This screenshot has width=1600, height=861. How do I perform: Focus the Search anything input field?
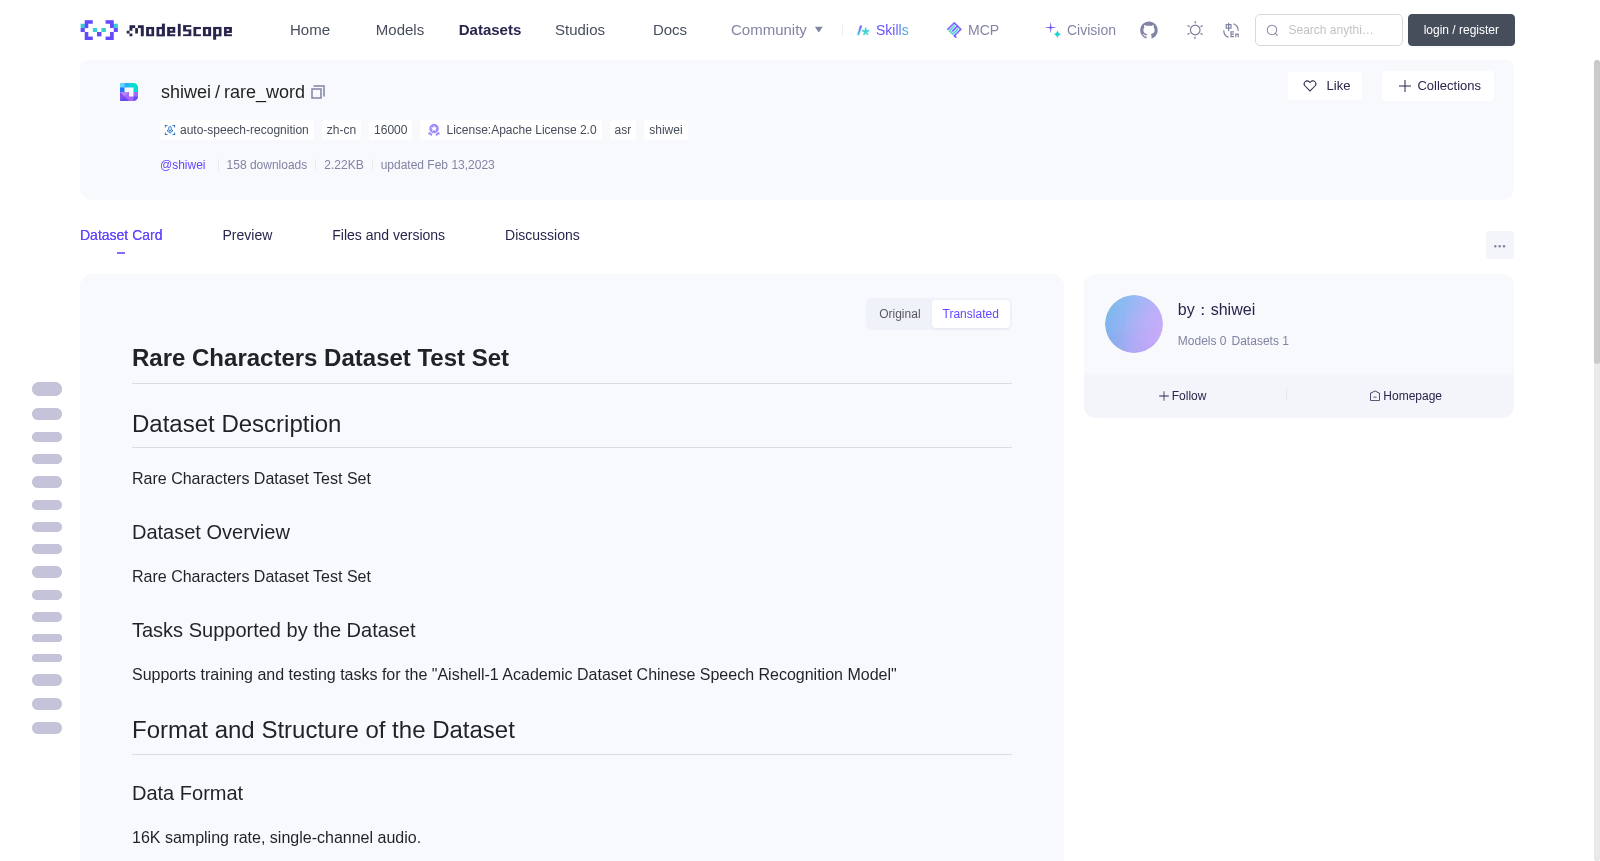point(1329,30)
